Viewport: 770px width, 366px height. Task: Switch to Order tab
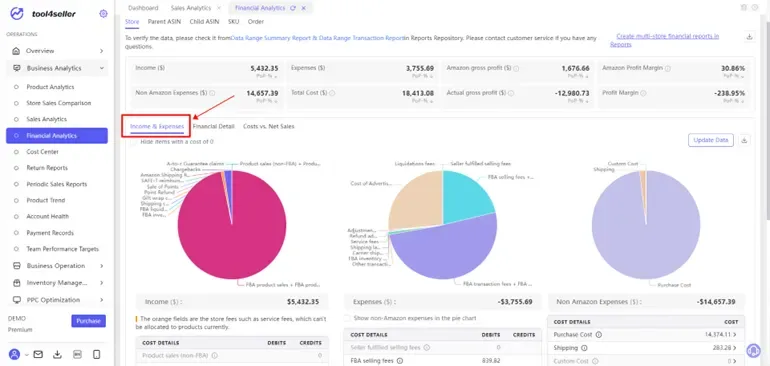(x=255, y=22)
